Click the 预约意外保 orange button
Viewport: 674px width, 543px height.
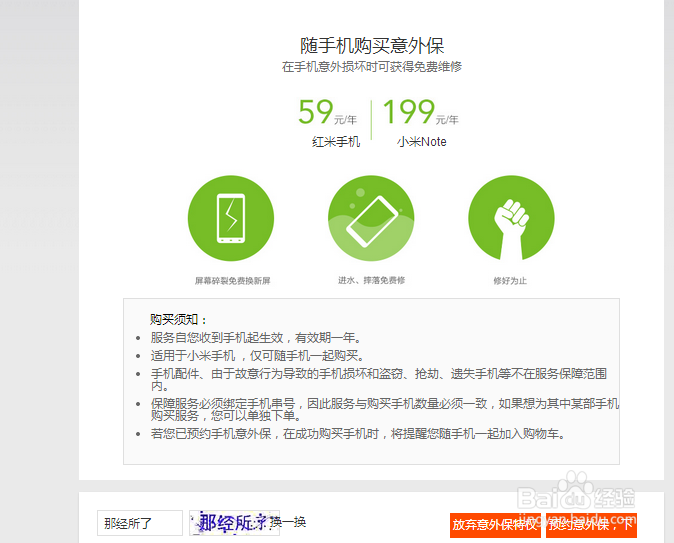click(x=591, y=525)
